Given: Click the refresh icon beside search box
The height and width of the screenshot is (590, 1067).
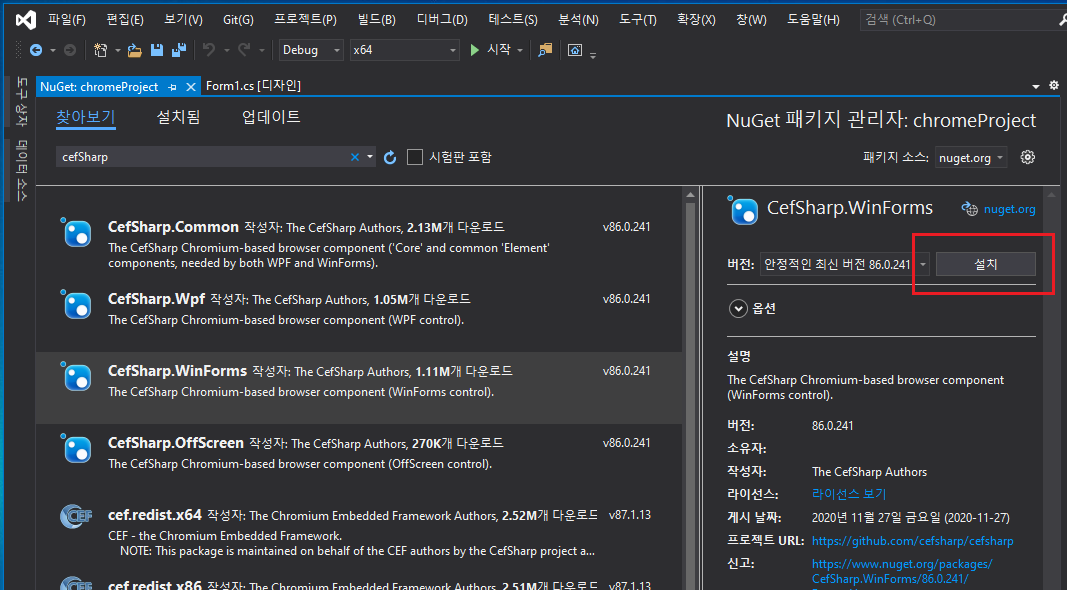Looking at the screenshot, I should click(x=390, y=157).
